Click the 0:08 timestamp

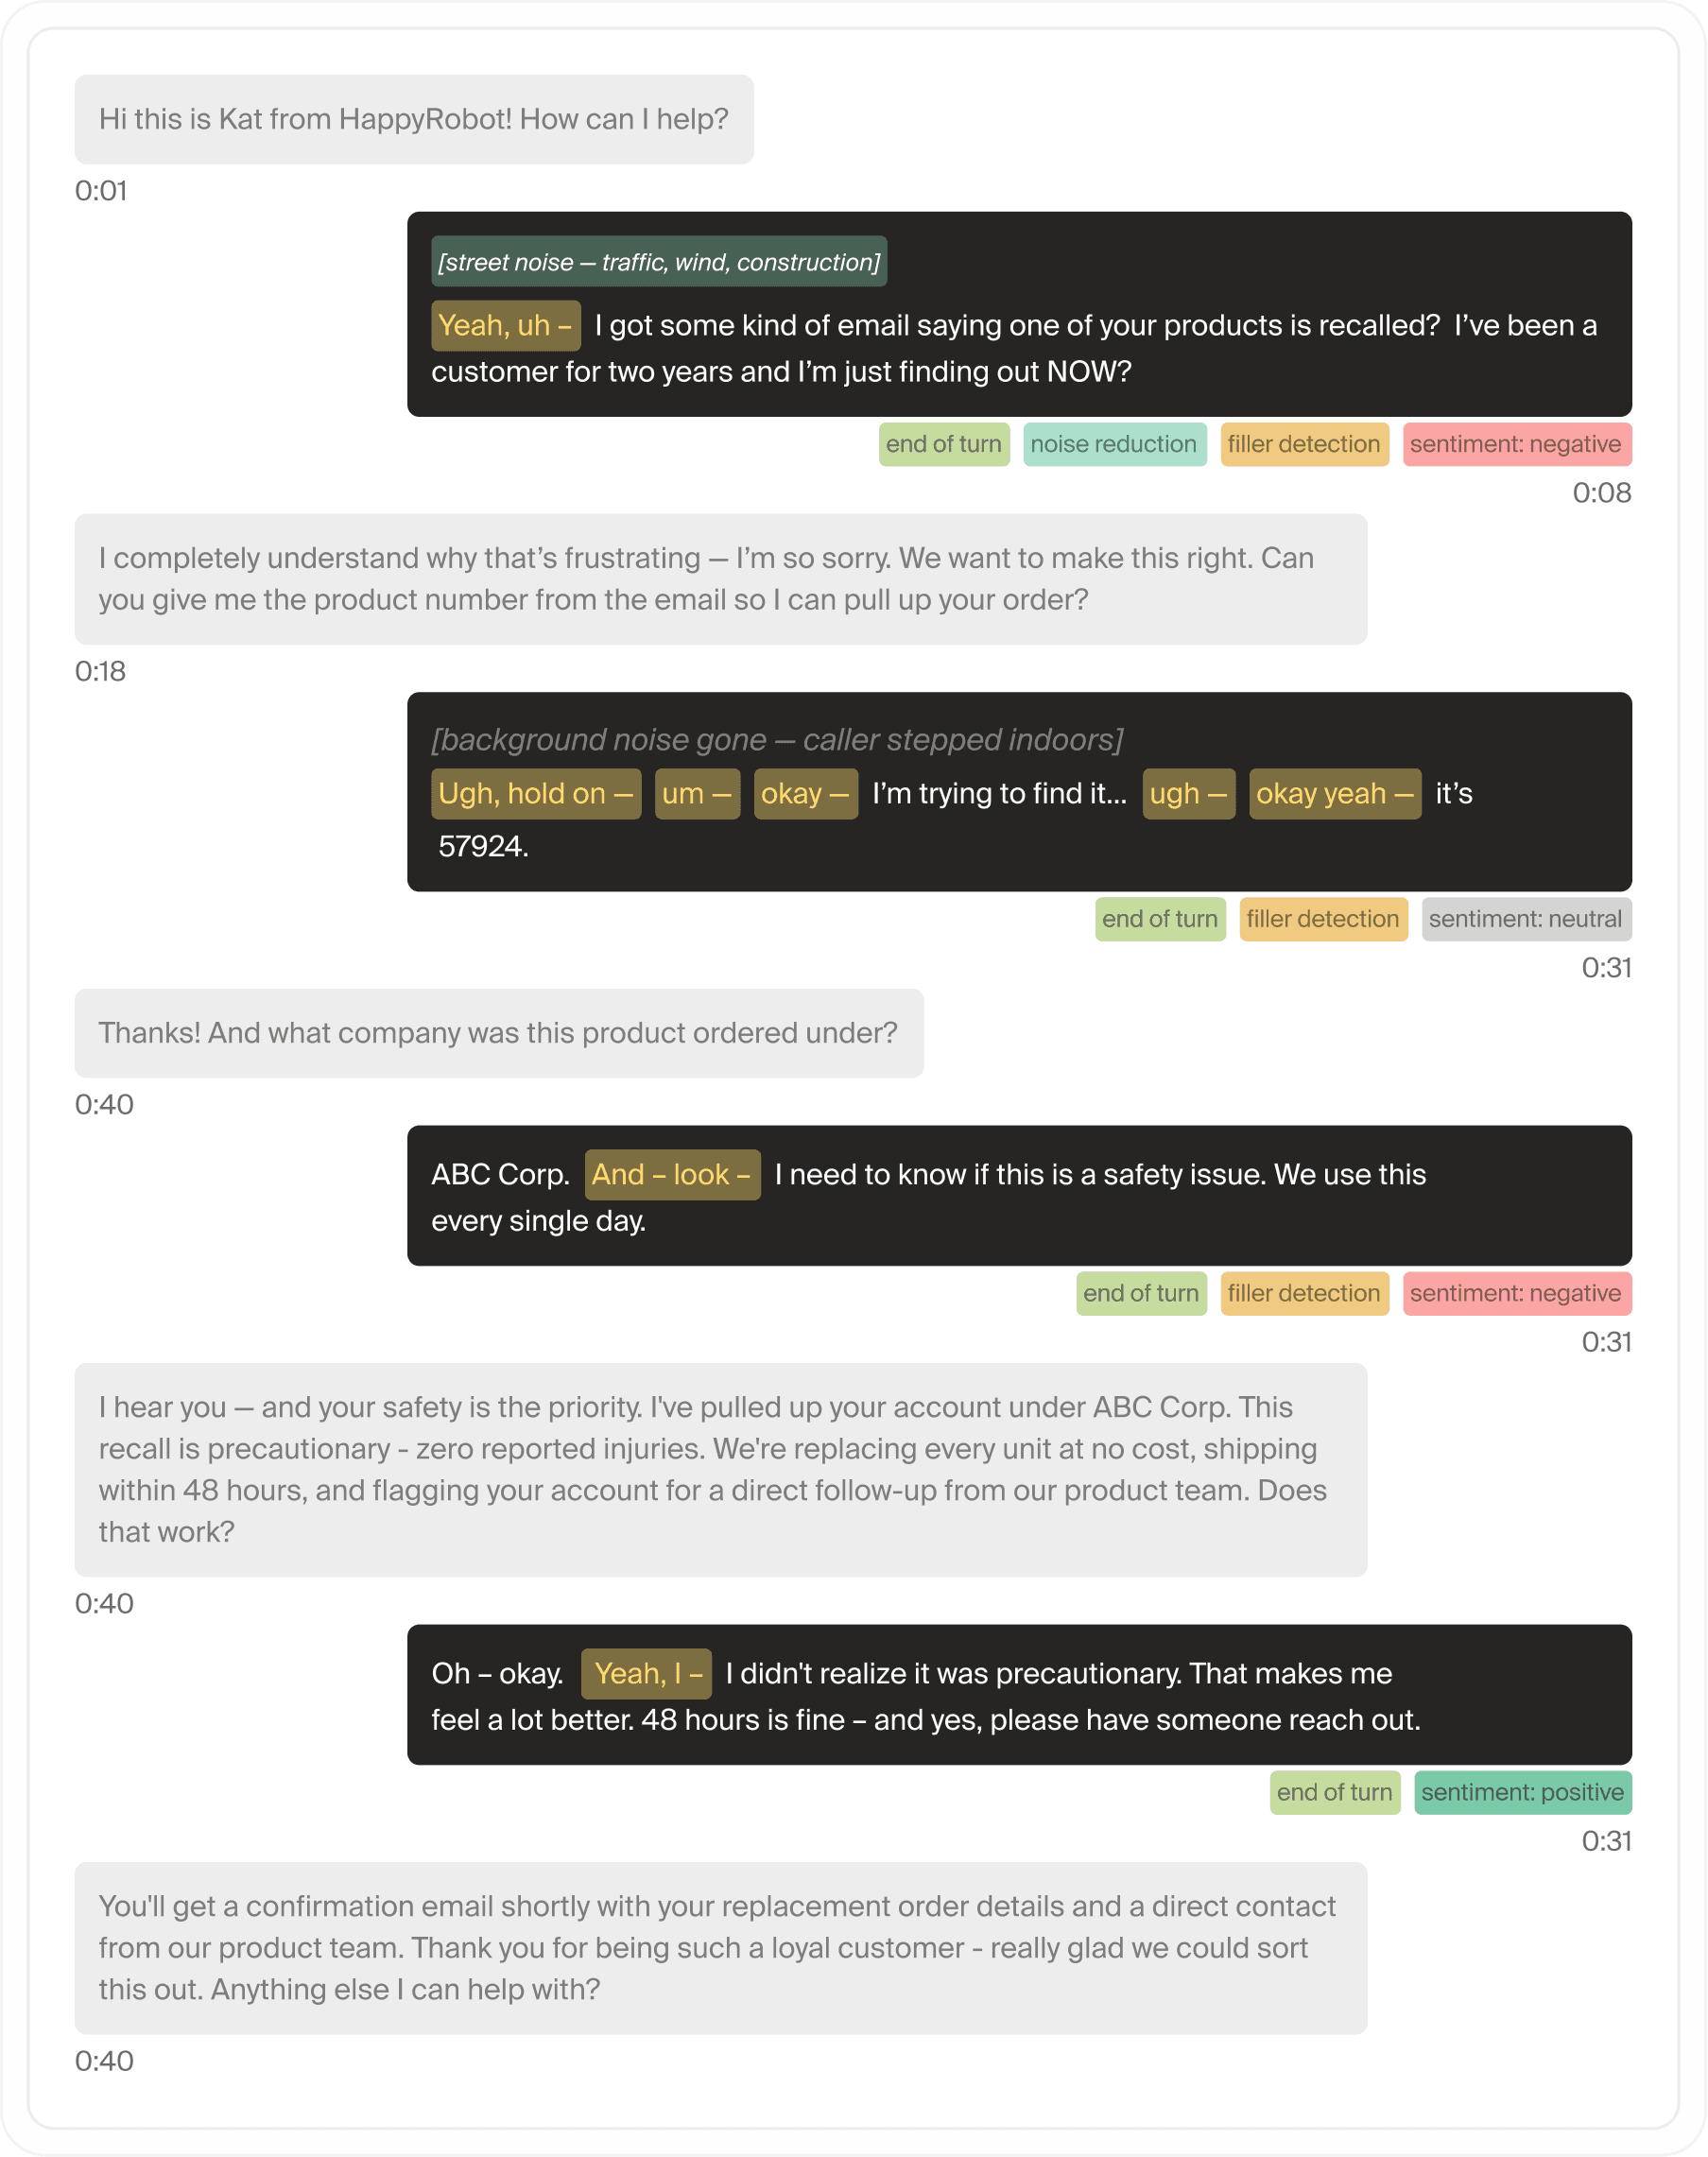(1601, 493)
